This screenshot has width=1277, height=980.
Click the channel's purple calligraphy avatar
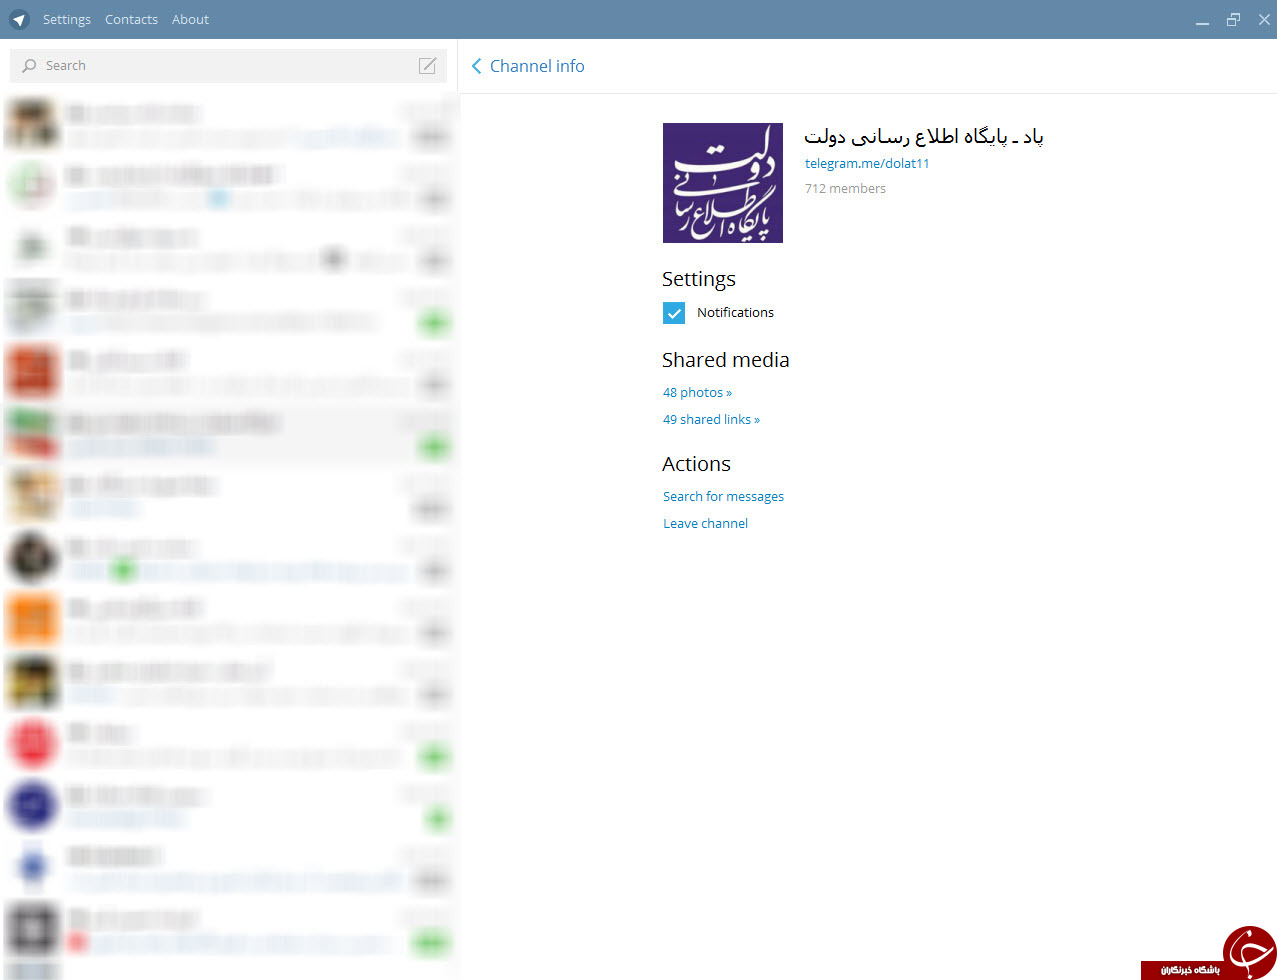coord(723,183)
